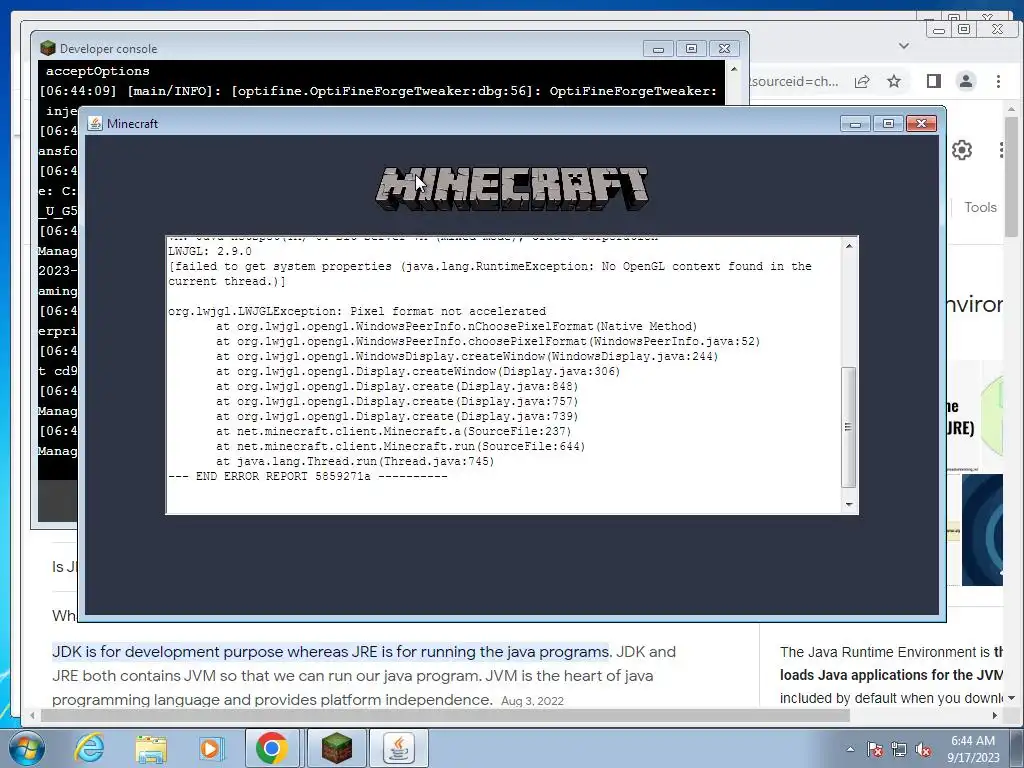Open Action Center flag icon in tray
The image size is (1024, 768).
[875, 750]
